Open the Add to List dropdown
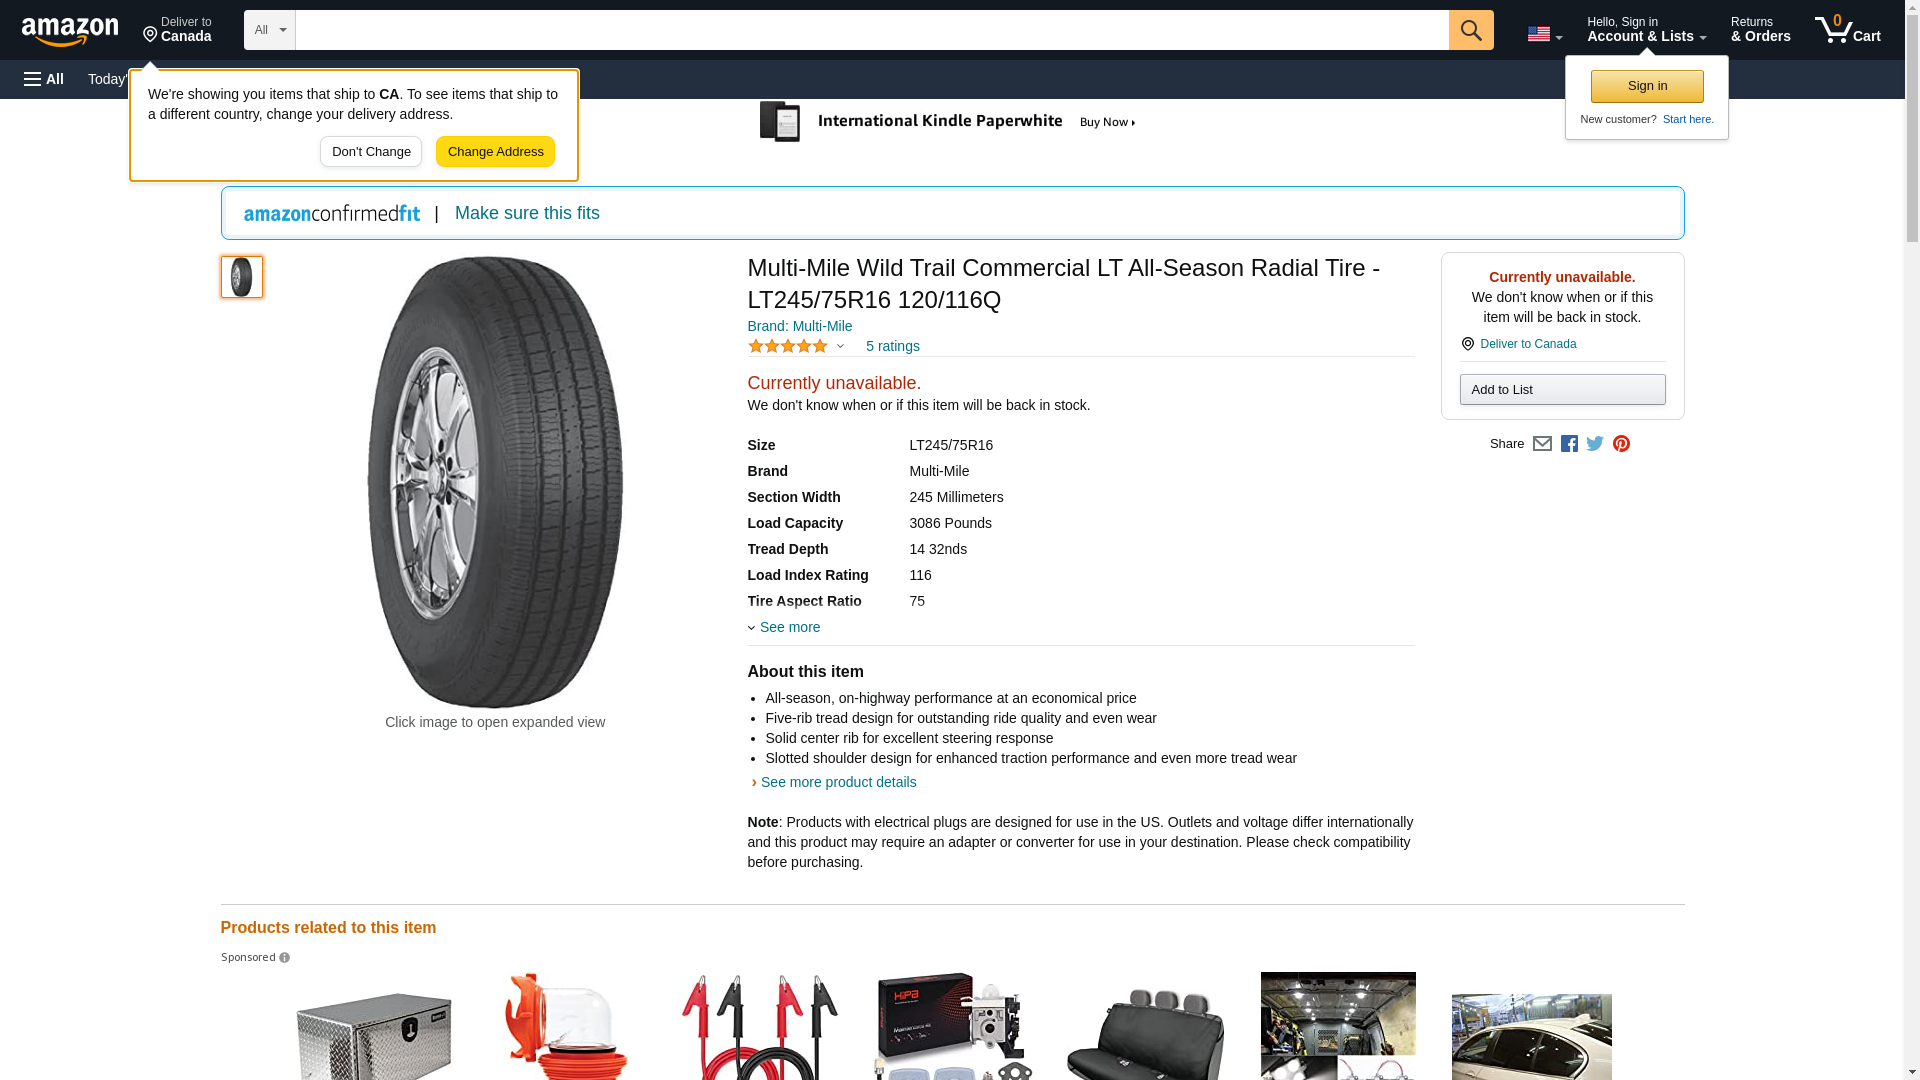The height and width of the screenshot is (1080, 1920). pyautogui.click(x=1562, y=389)
